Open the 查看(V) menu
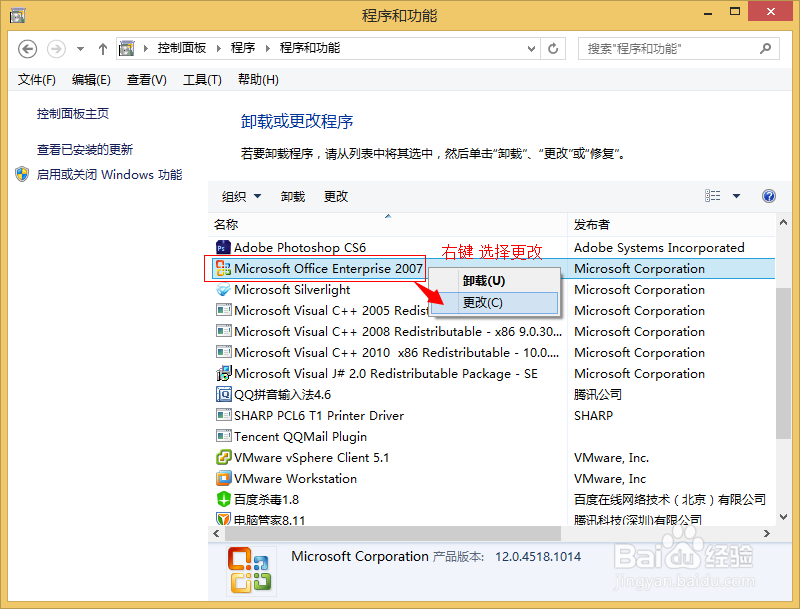Screen dimensions: 800x609 click(x=146, y=80)
